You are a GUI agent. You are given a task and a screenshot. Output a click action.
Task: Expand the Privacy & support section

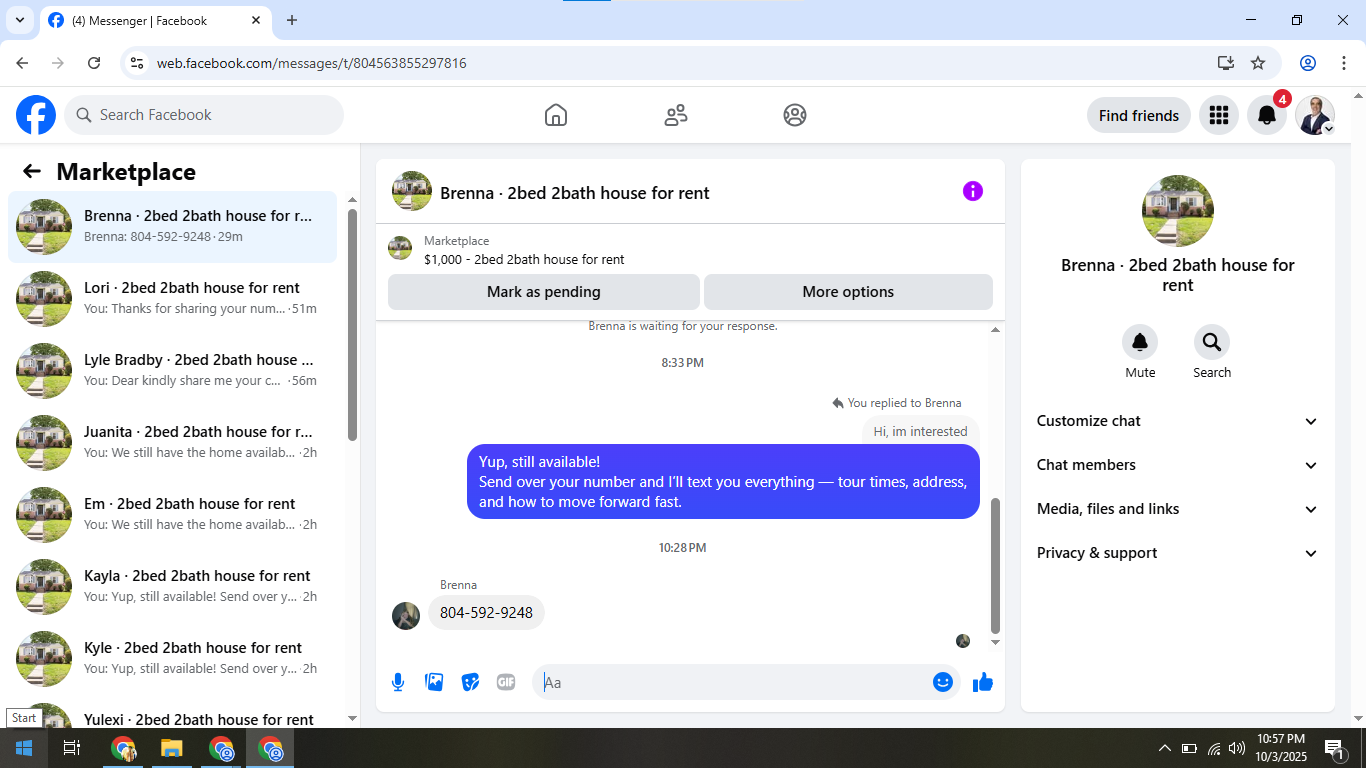click(x=1178, y=553)
